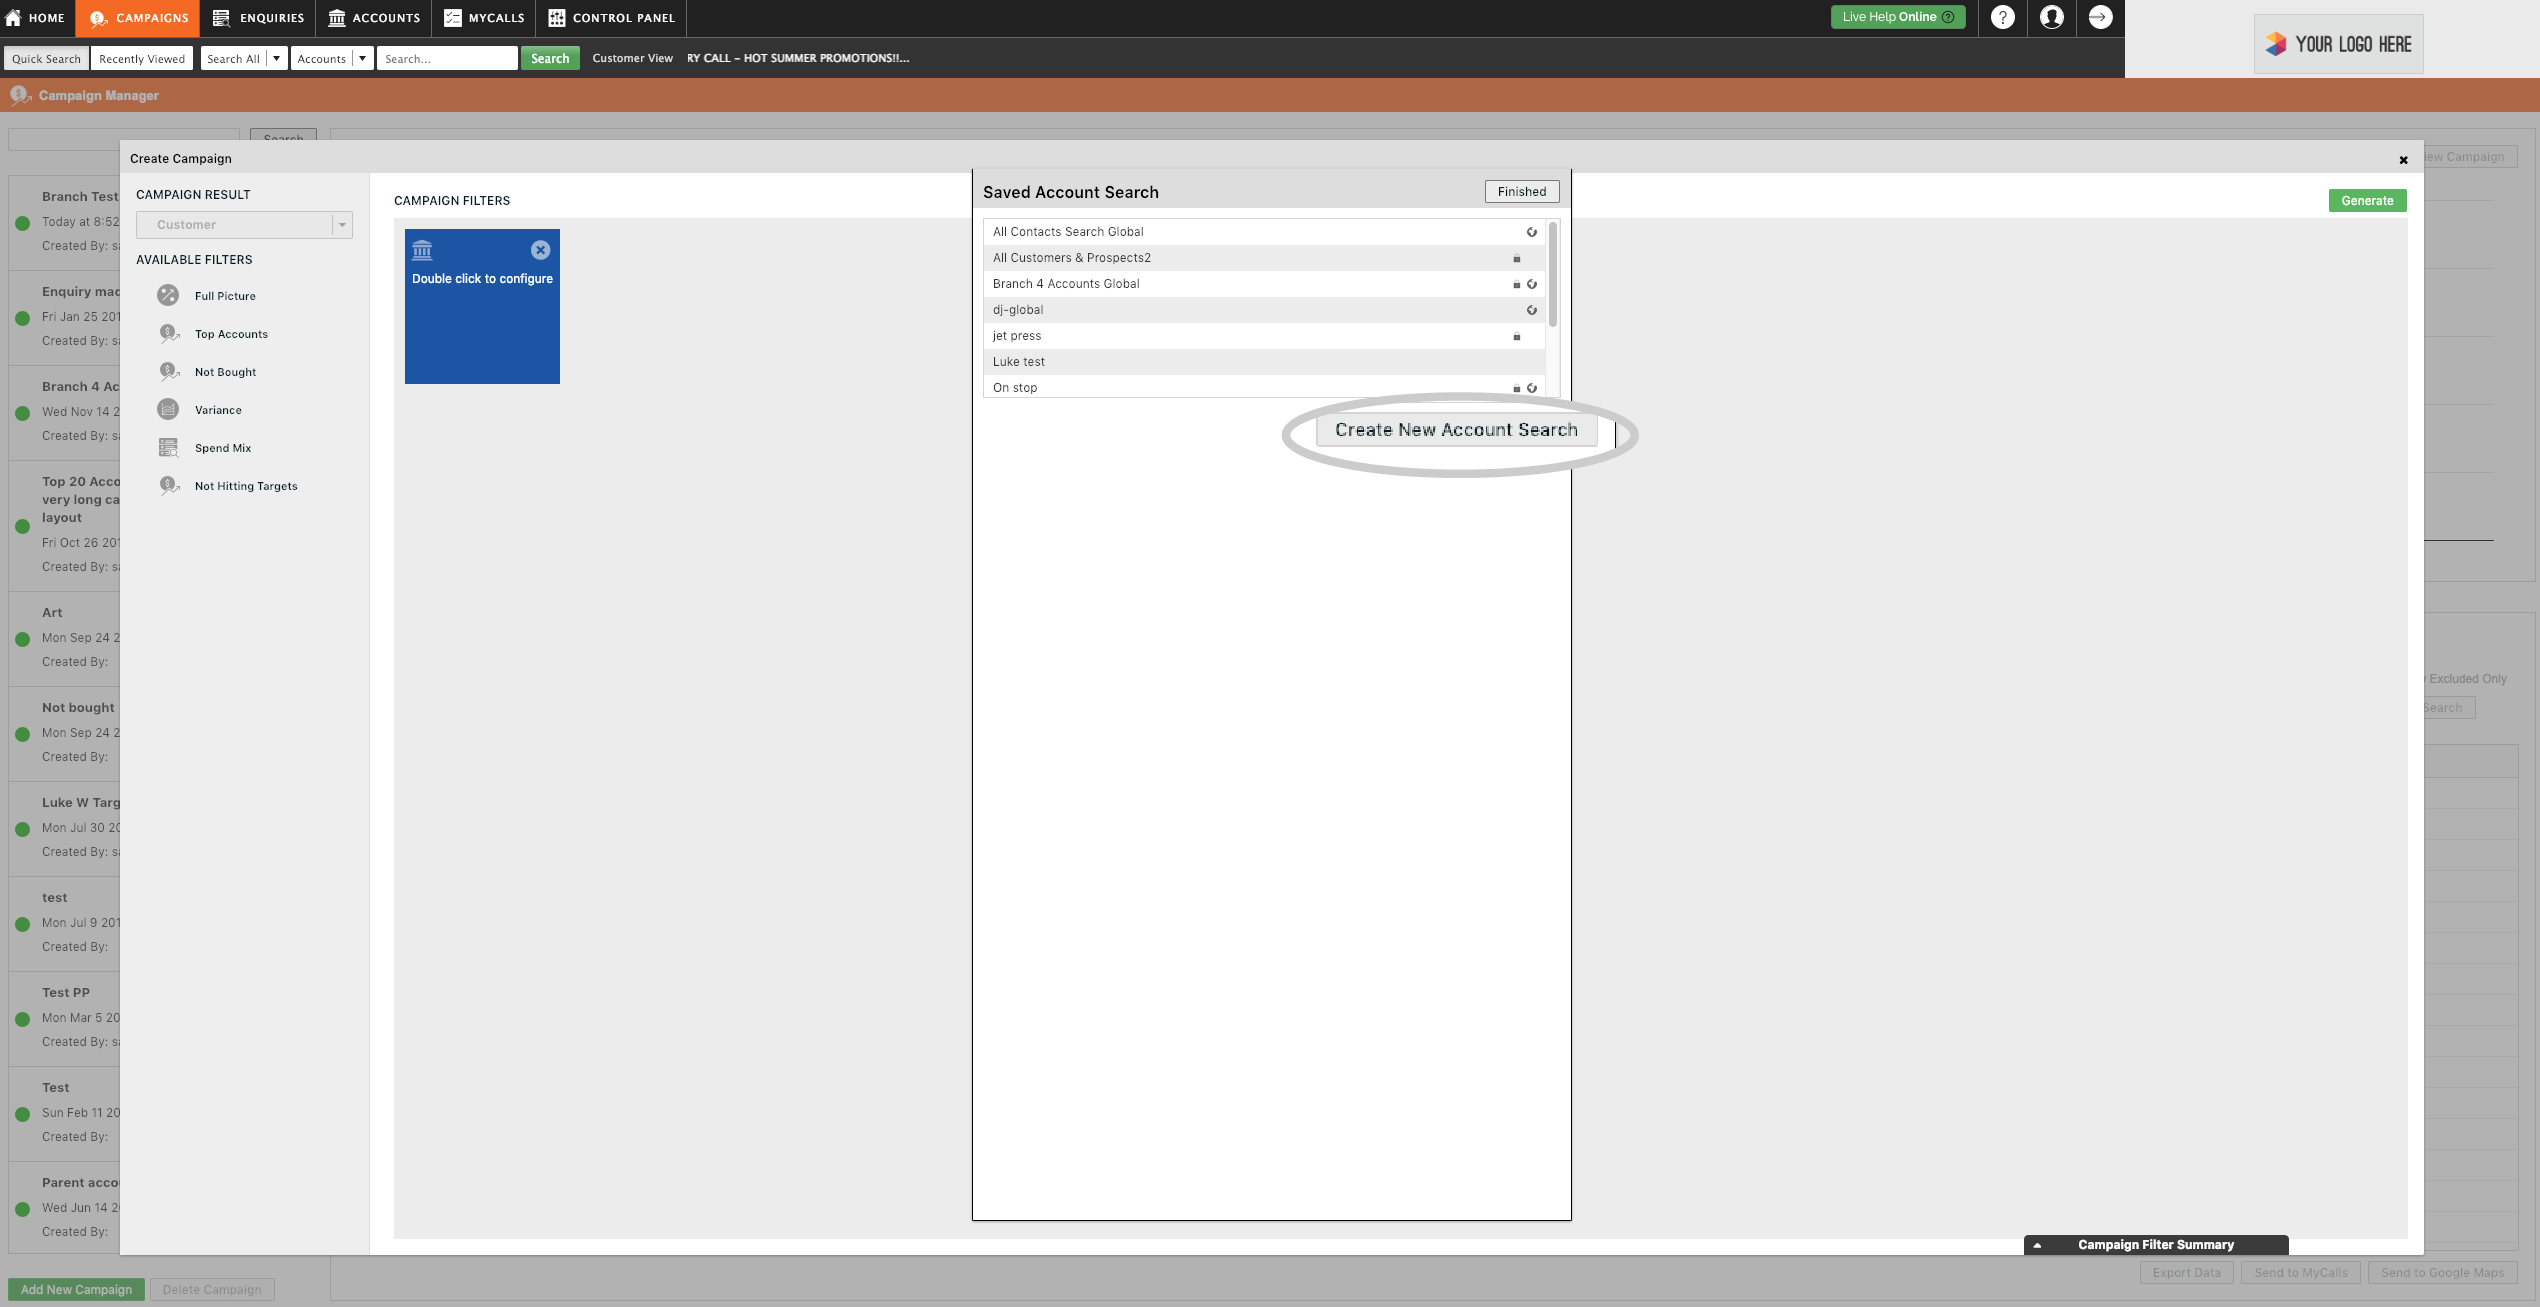Click the Variance filter icon
The height and width of the screenshot is (1307, 2540).
[x=167, y=410]
